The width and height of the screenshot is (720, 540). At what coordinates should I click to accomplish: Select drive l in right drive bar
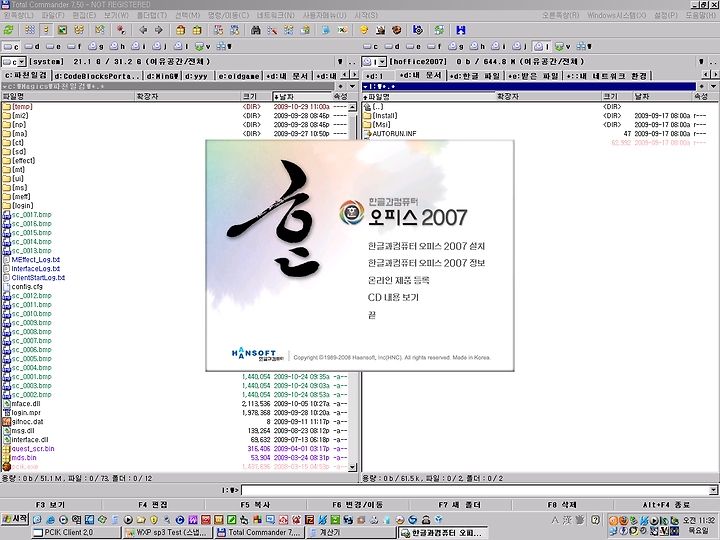pyautogui.click(x=542, y=46)
